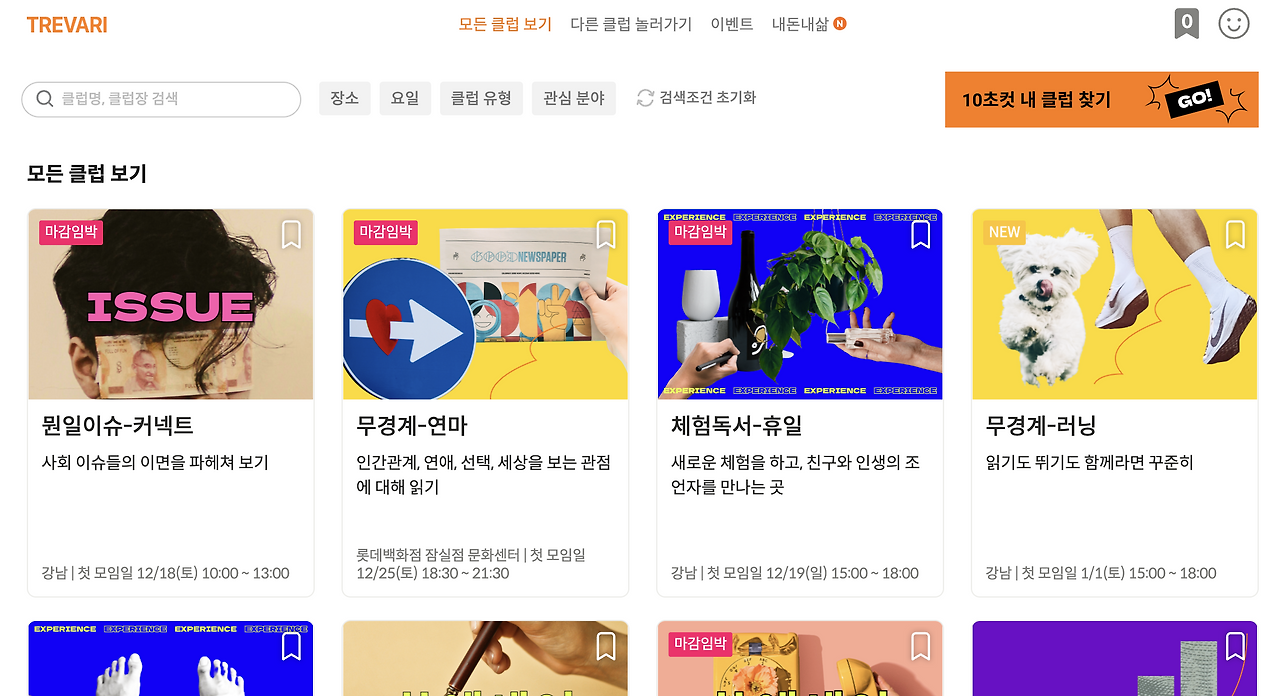This screenshot has height=696, width=1280.
Task: Click the refresh icon beside 검색조건 초기화
Action: pos(645,98)
